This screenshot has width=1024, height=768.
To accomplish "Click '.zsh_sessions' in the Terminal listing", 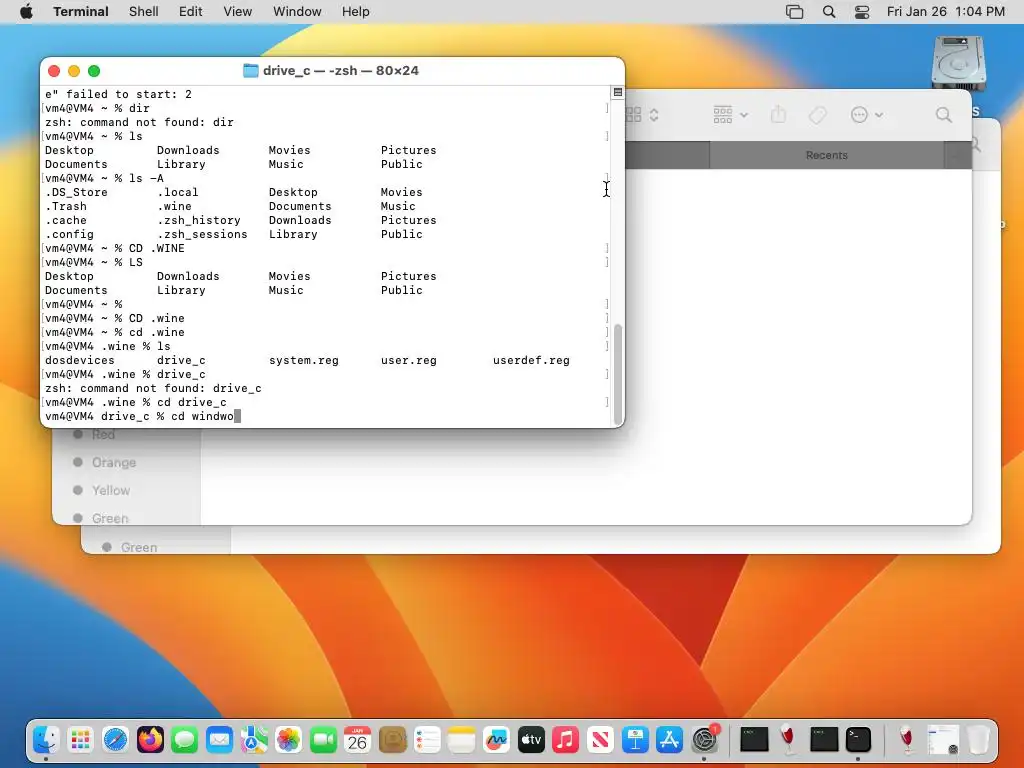I will tap(202, 234).
